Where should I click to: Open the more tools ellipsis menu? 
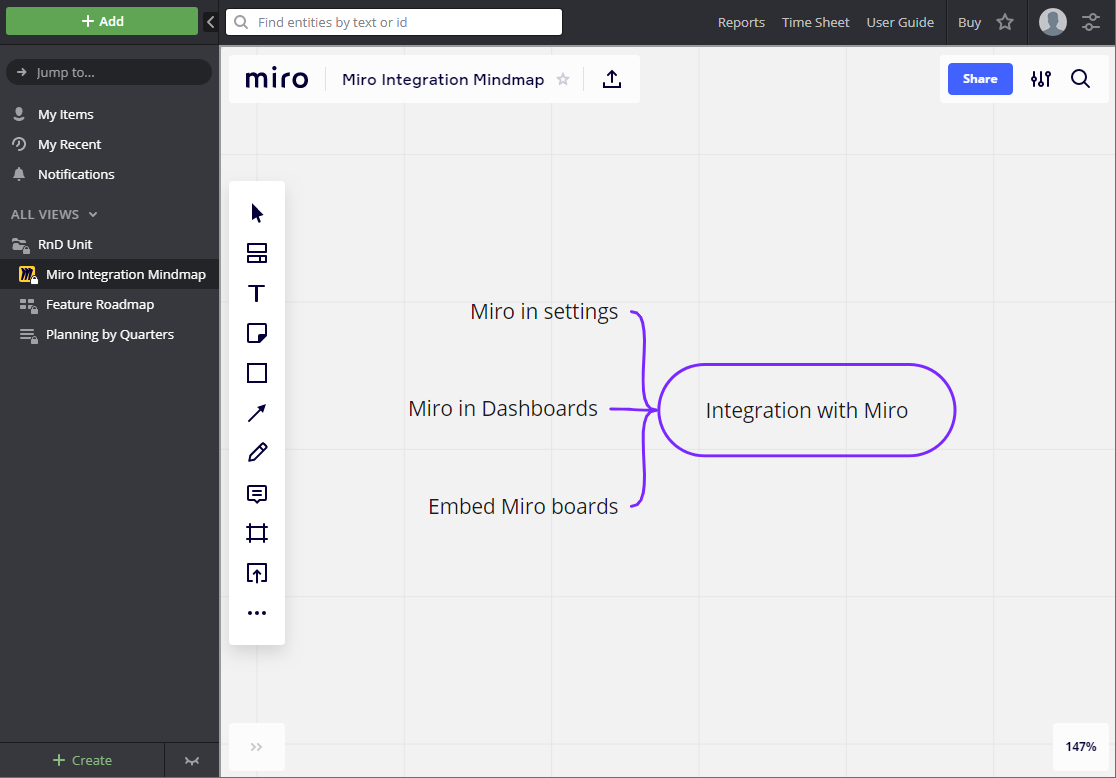coord(257,613)
